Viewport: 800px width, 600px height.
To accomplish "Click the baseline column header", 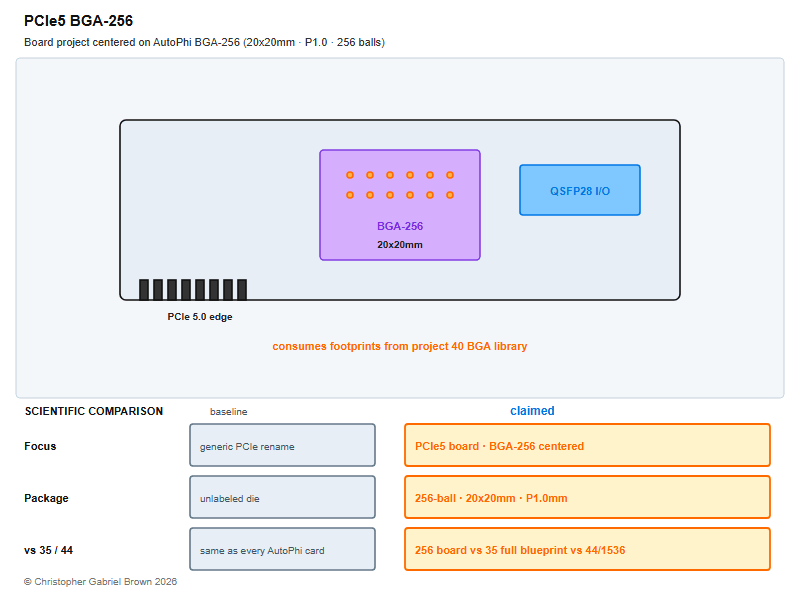I will 229,412.
